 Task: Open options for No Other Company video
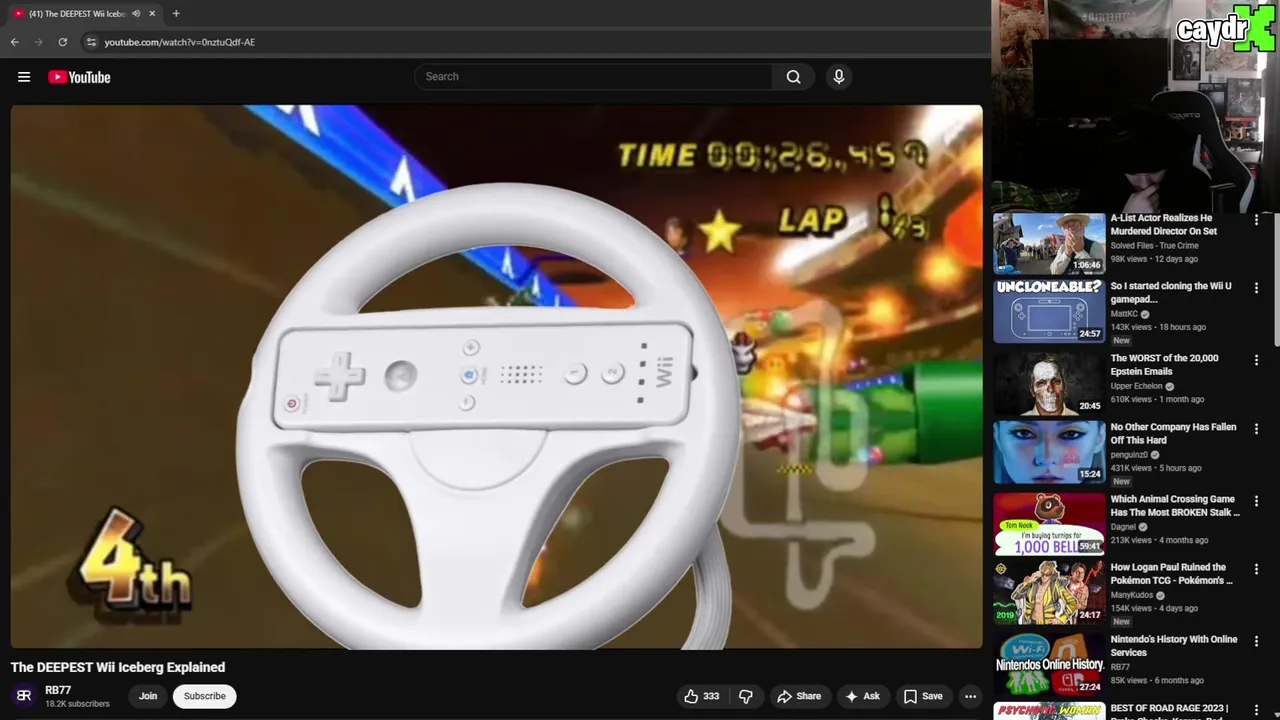[x=1256, y=428]
